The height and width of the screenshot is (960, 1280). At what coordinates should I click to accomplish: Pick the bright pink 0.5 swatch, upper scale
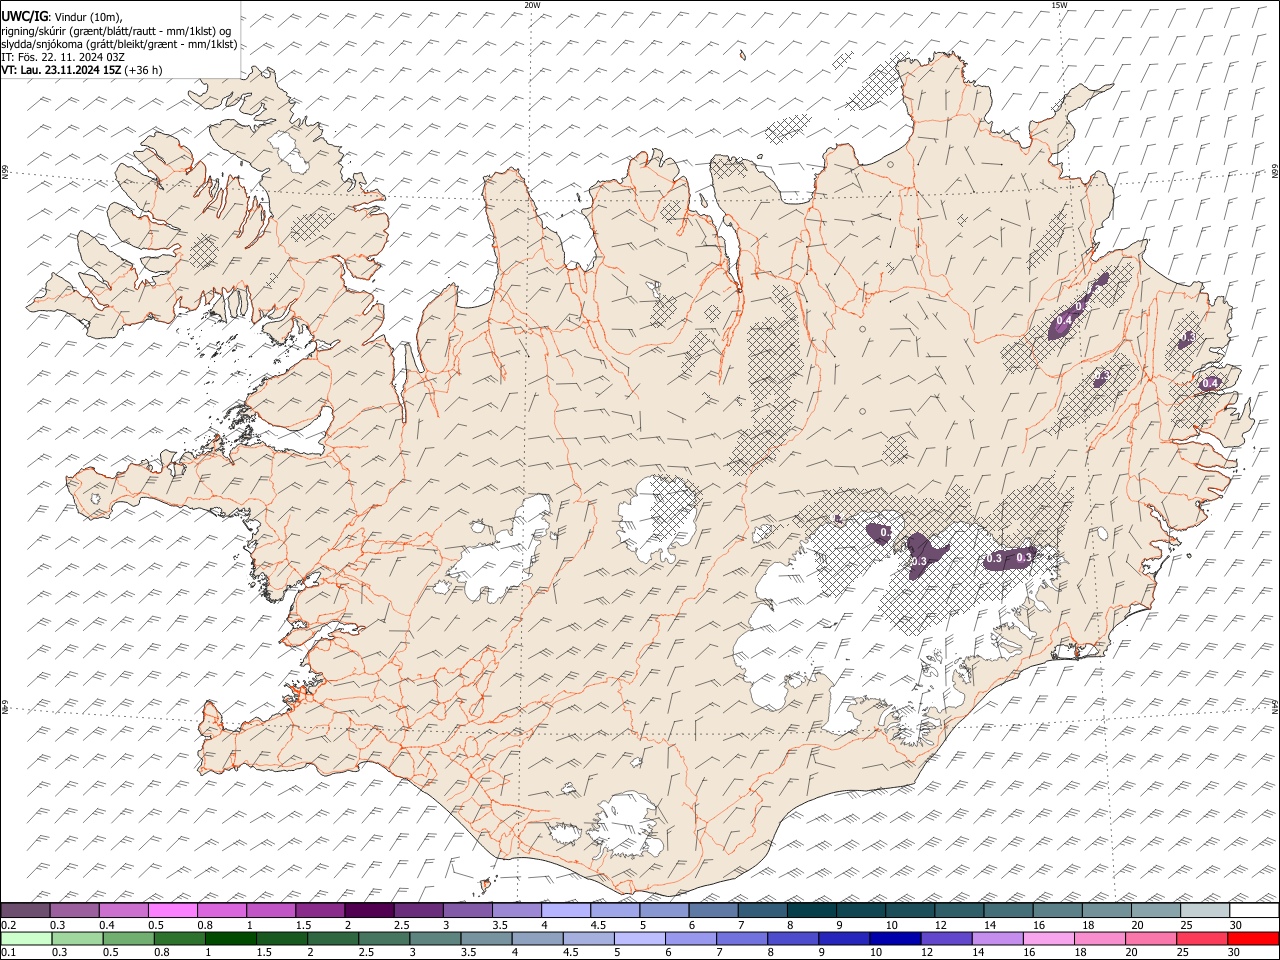pos(172,911)
